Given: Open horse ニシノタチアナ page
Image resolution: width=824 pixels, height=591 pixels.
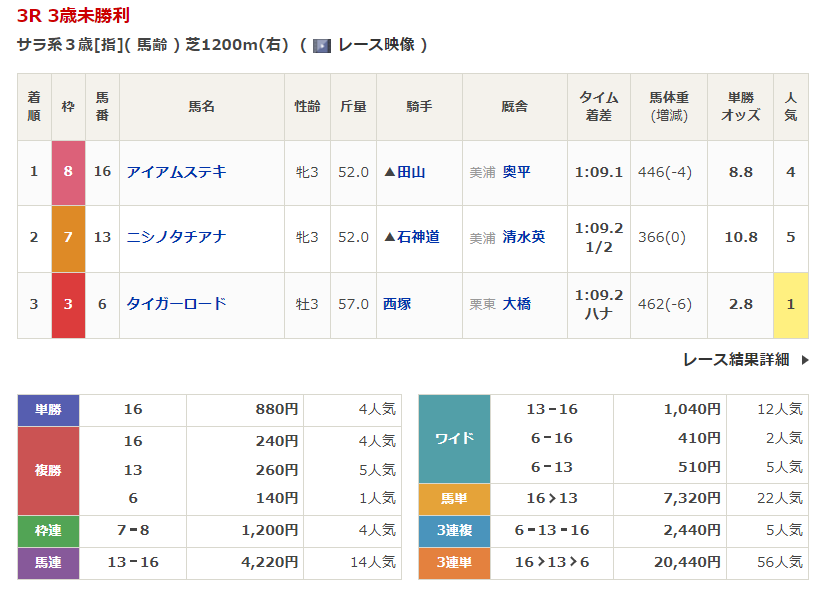Looking at the screenshot, I should tap(176, 237).
